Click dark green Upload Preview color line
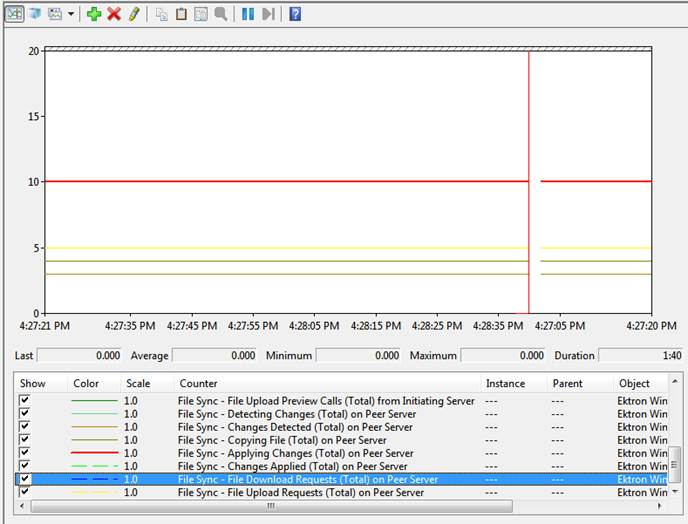Screen dimensions: 688x524 (94, 401)
